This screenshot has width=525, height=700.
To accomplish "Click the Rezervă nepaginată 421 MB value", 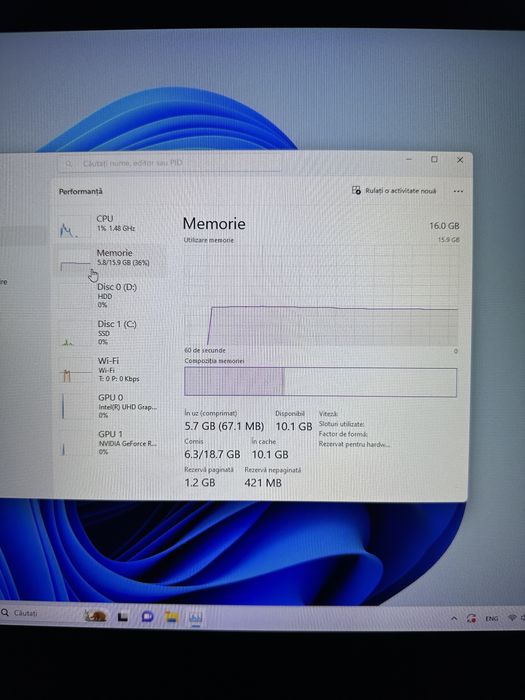I will click(x=263, y=483).
